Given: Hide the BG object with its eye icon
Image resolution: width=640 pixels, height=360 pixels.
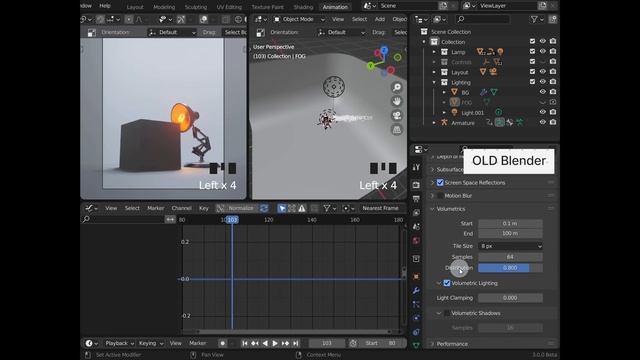Looking at the screenshot, I should [542, 92].
